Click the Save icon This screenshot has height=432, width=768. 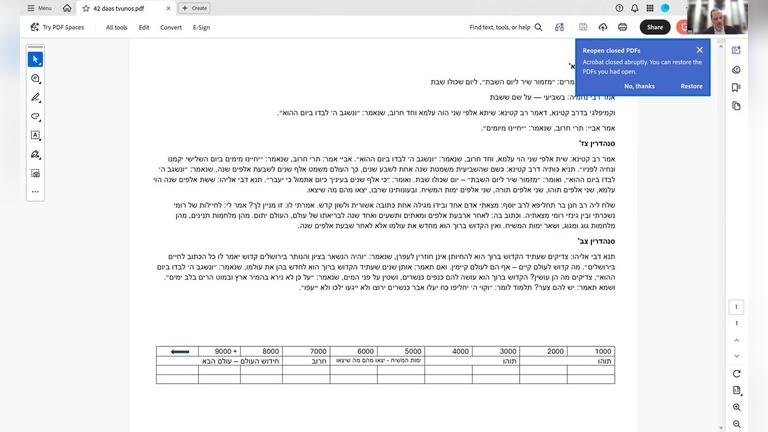coord(583,27)
